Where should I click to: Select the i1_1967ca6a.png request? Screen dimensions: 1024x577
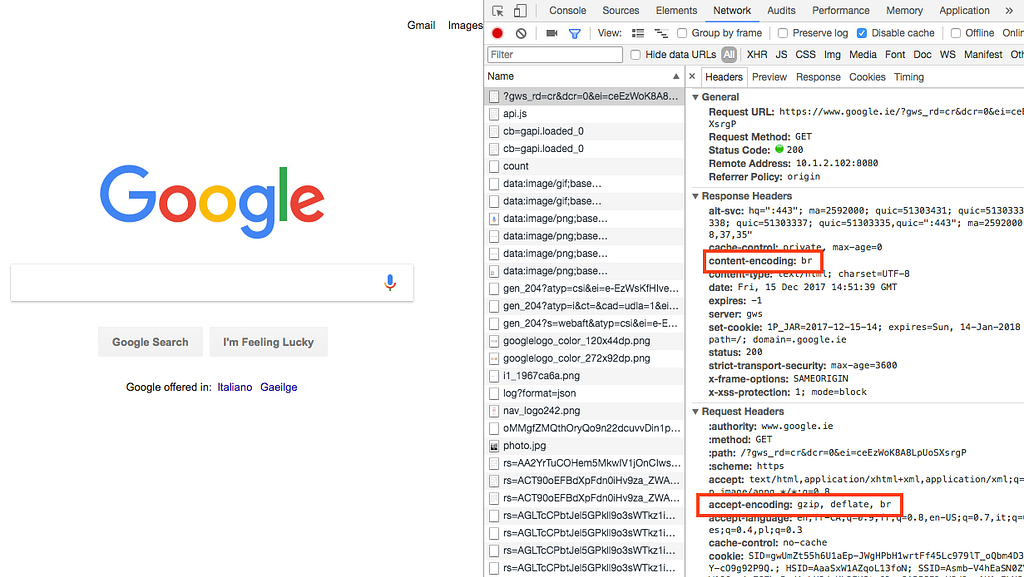584,376
